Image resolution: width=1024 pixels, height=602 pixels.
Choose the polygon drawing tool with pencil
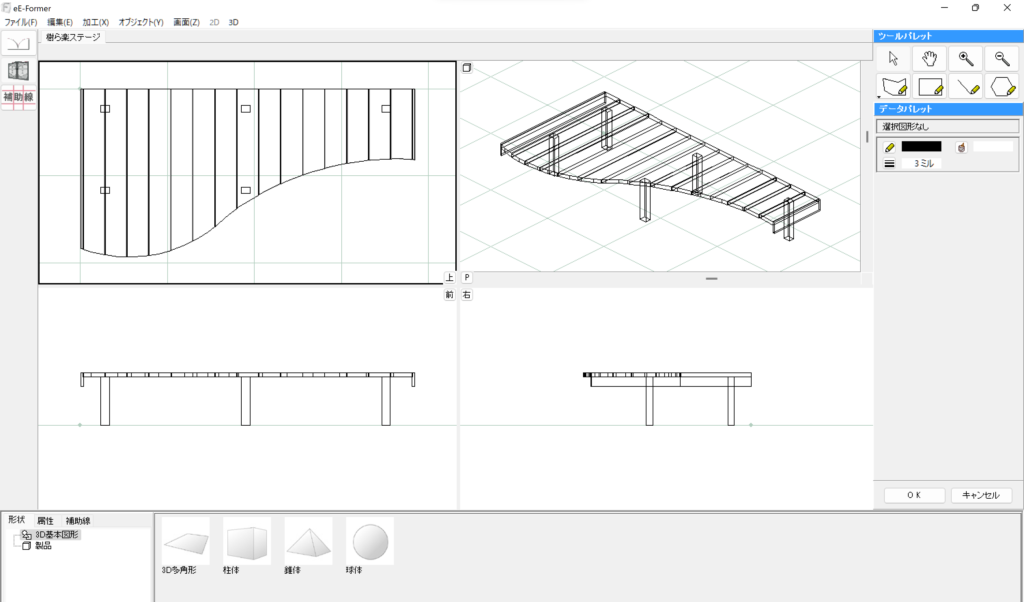pos(894,88)
